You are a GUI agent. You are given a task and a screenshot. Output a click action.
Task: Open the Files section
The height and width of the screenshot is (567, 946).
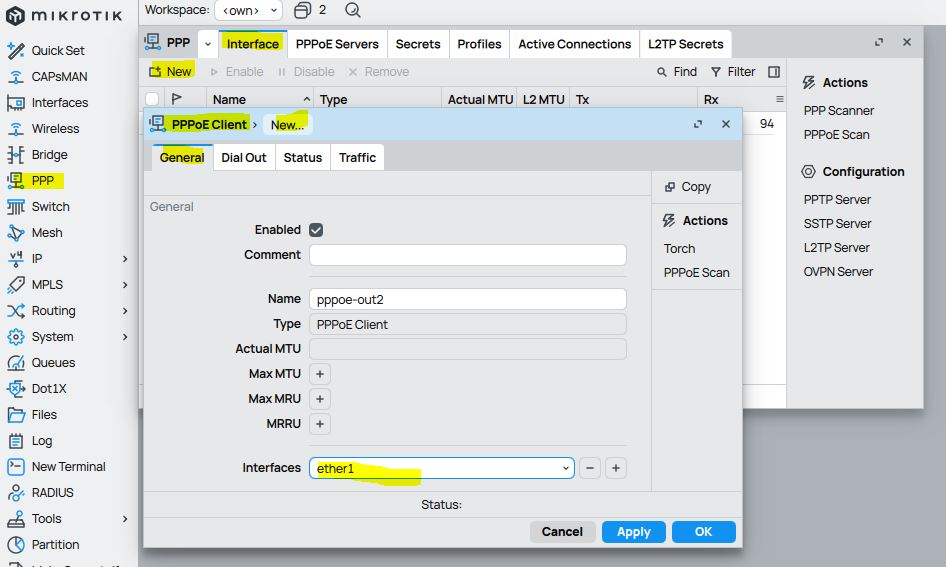point(44,415)
